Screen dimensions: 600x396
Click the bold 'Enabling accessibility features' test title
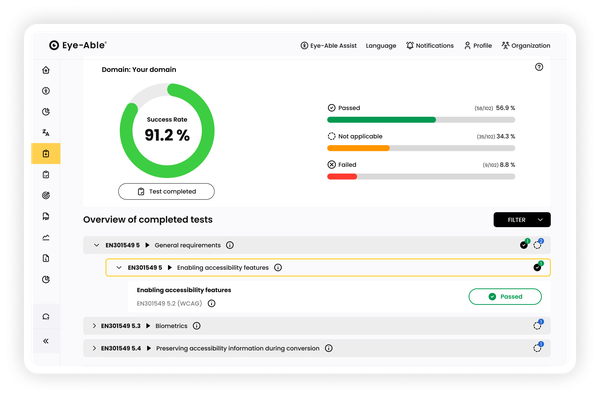point(184,290)
